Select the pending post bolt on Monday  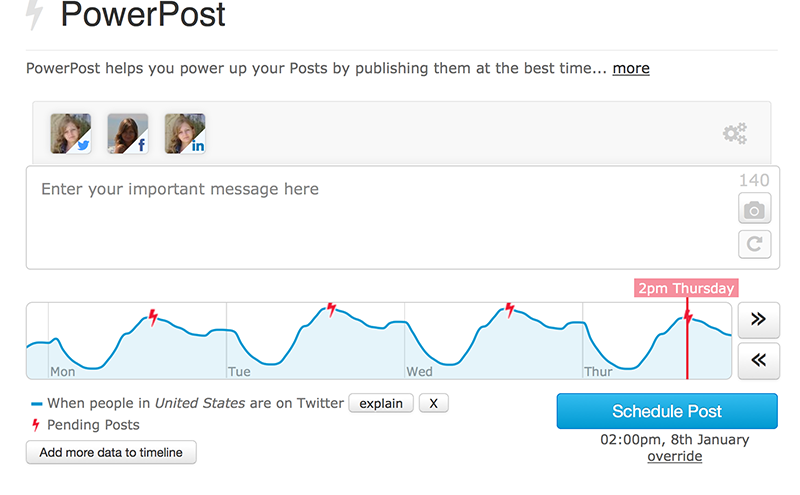click(x=153, y=317)
